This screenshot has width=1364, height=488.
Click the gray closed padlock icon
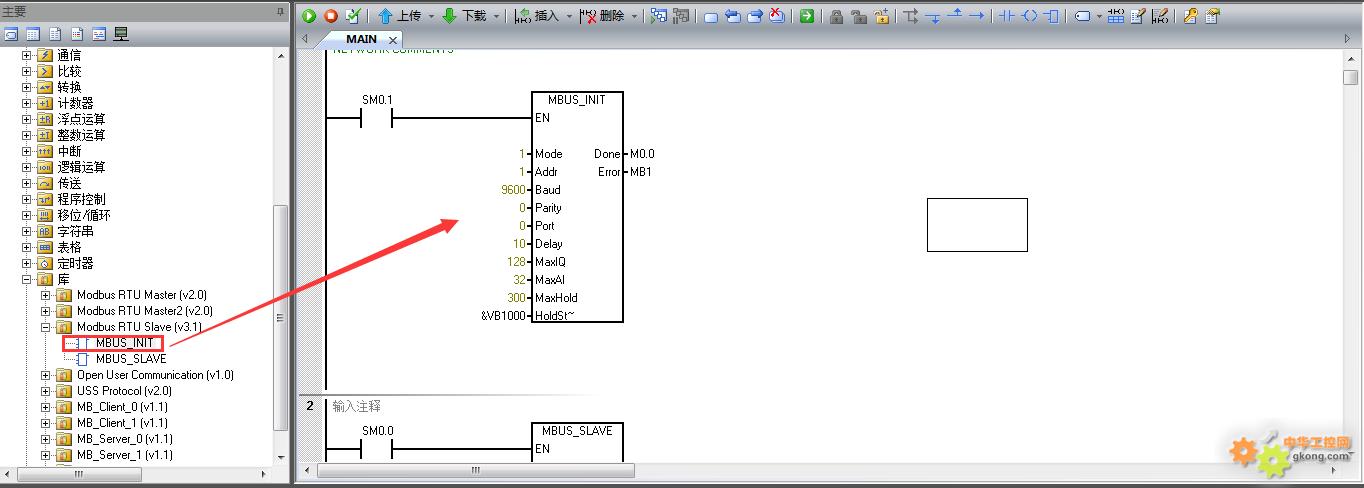coord(836,17)
